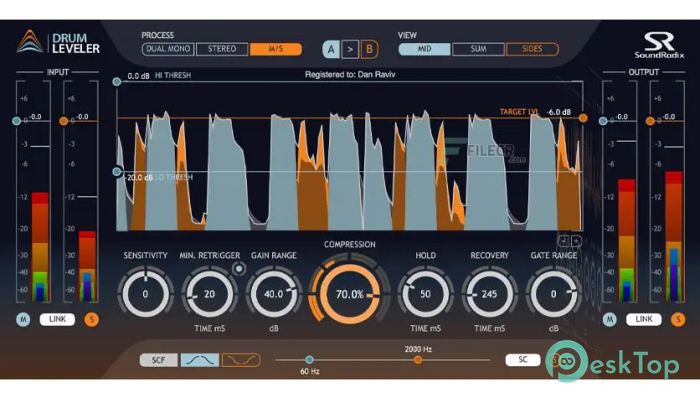This screenshot has height=400, width=700.
Task: Open the SoundRadix logo
Action: pyautogui.click(x=659, y=45)
